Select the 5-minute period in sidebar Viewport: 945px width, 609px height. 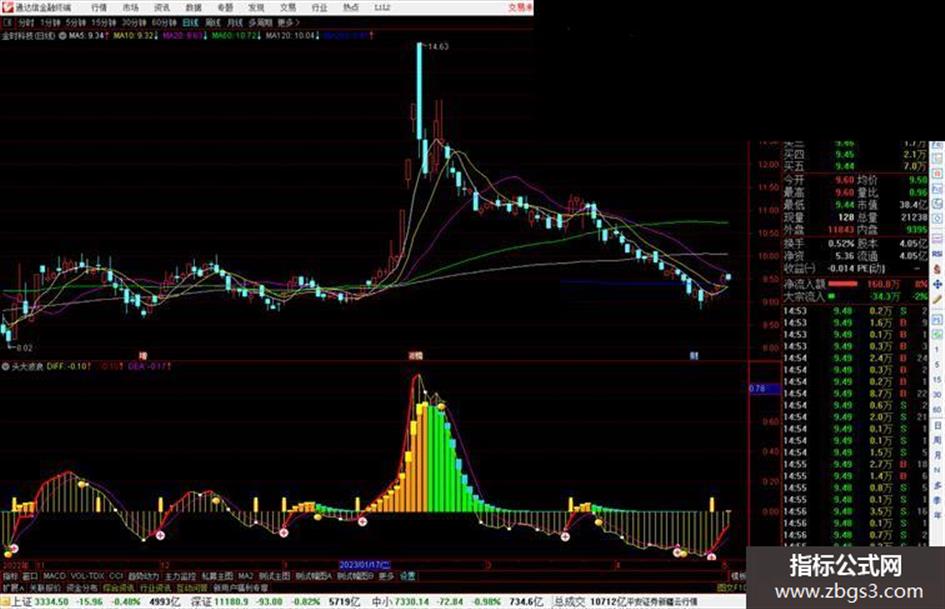coord(937,365)
